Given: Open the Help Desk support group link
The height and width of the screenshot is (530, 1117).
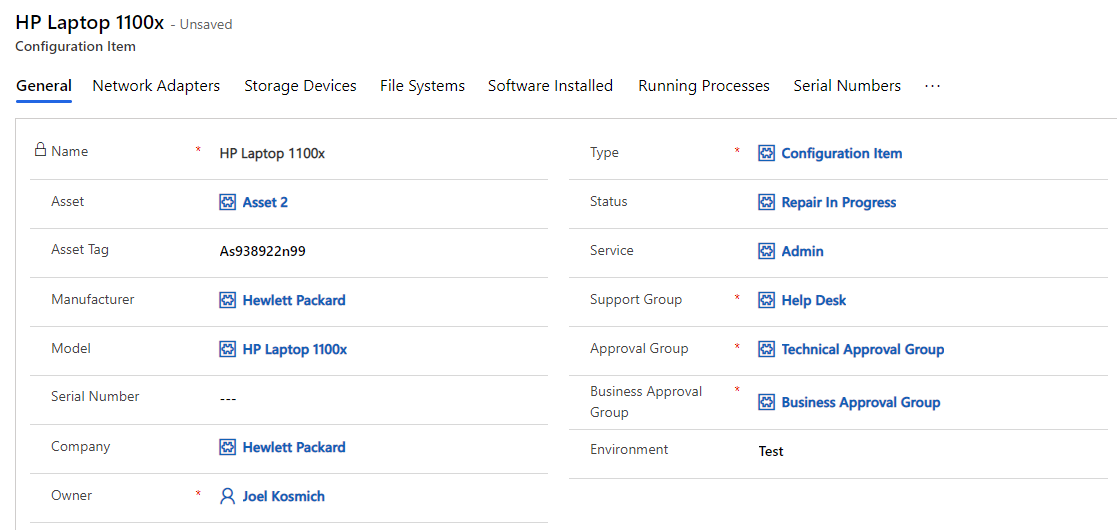Looking at the screenshot, I should click(814, 301).
